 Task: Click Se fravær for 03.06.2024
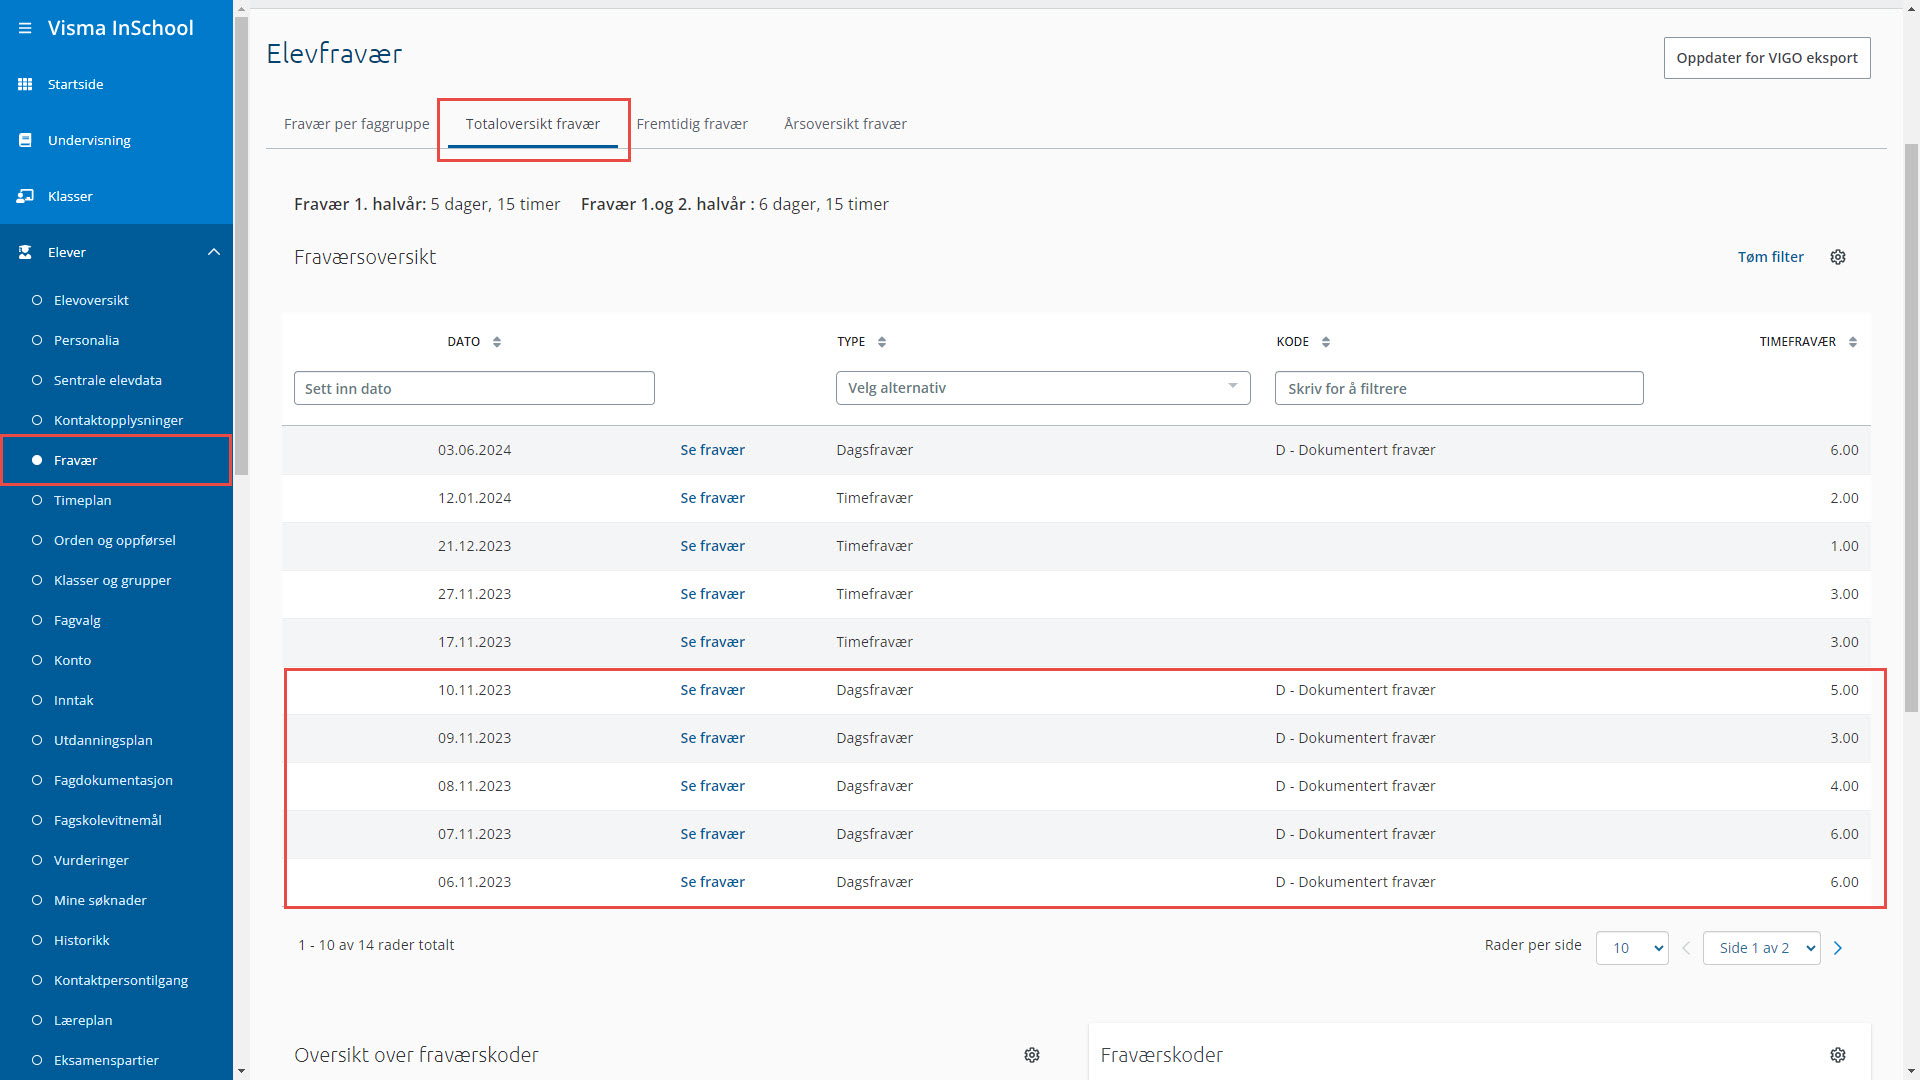(x=712, y=450)
